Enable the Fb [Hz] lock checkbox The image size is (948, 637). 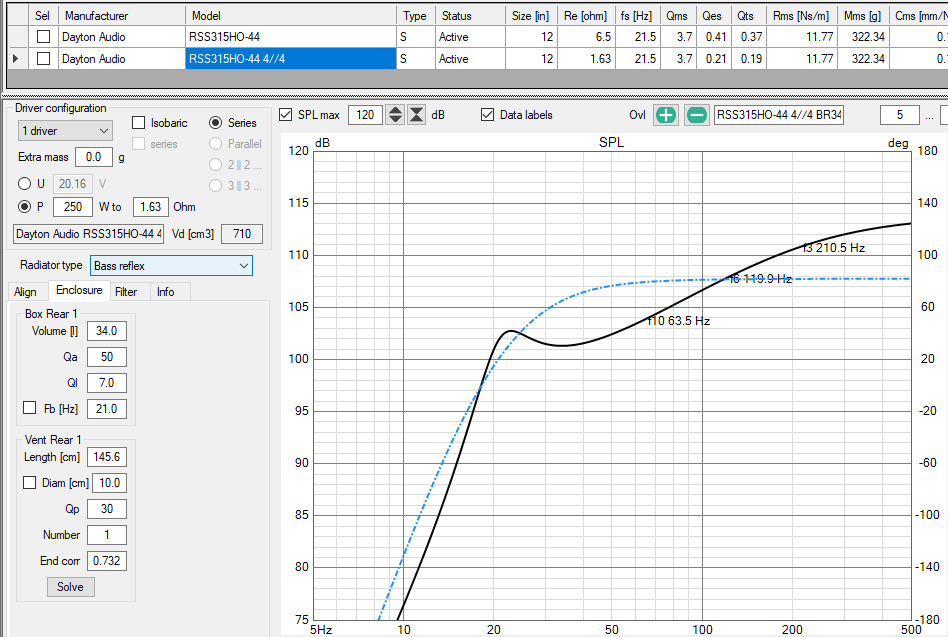click(x=30, y=408)
